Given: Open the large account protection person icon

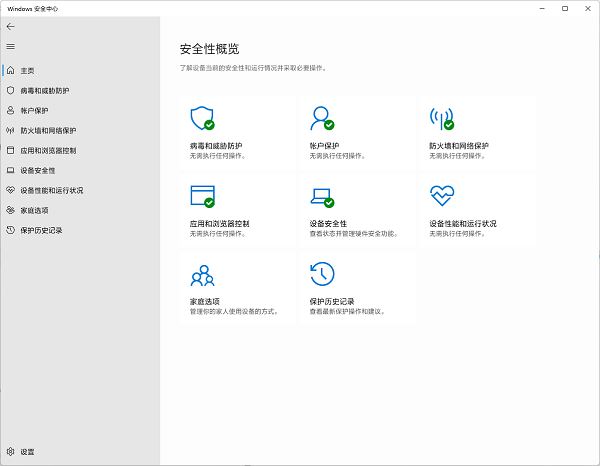Looking at the screenshot, I should 322,118.
